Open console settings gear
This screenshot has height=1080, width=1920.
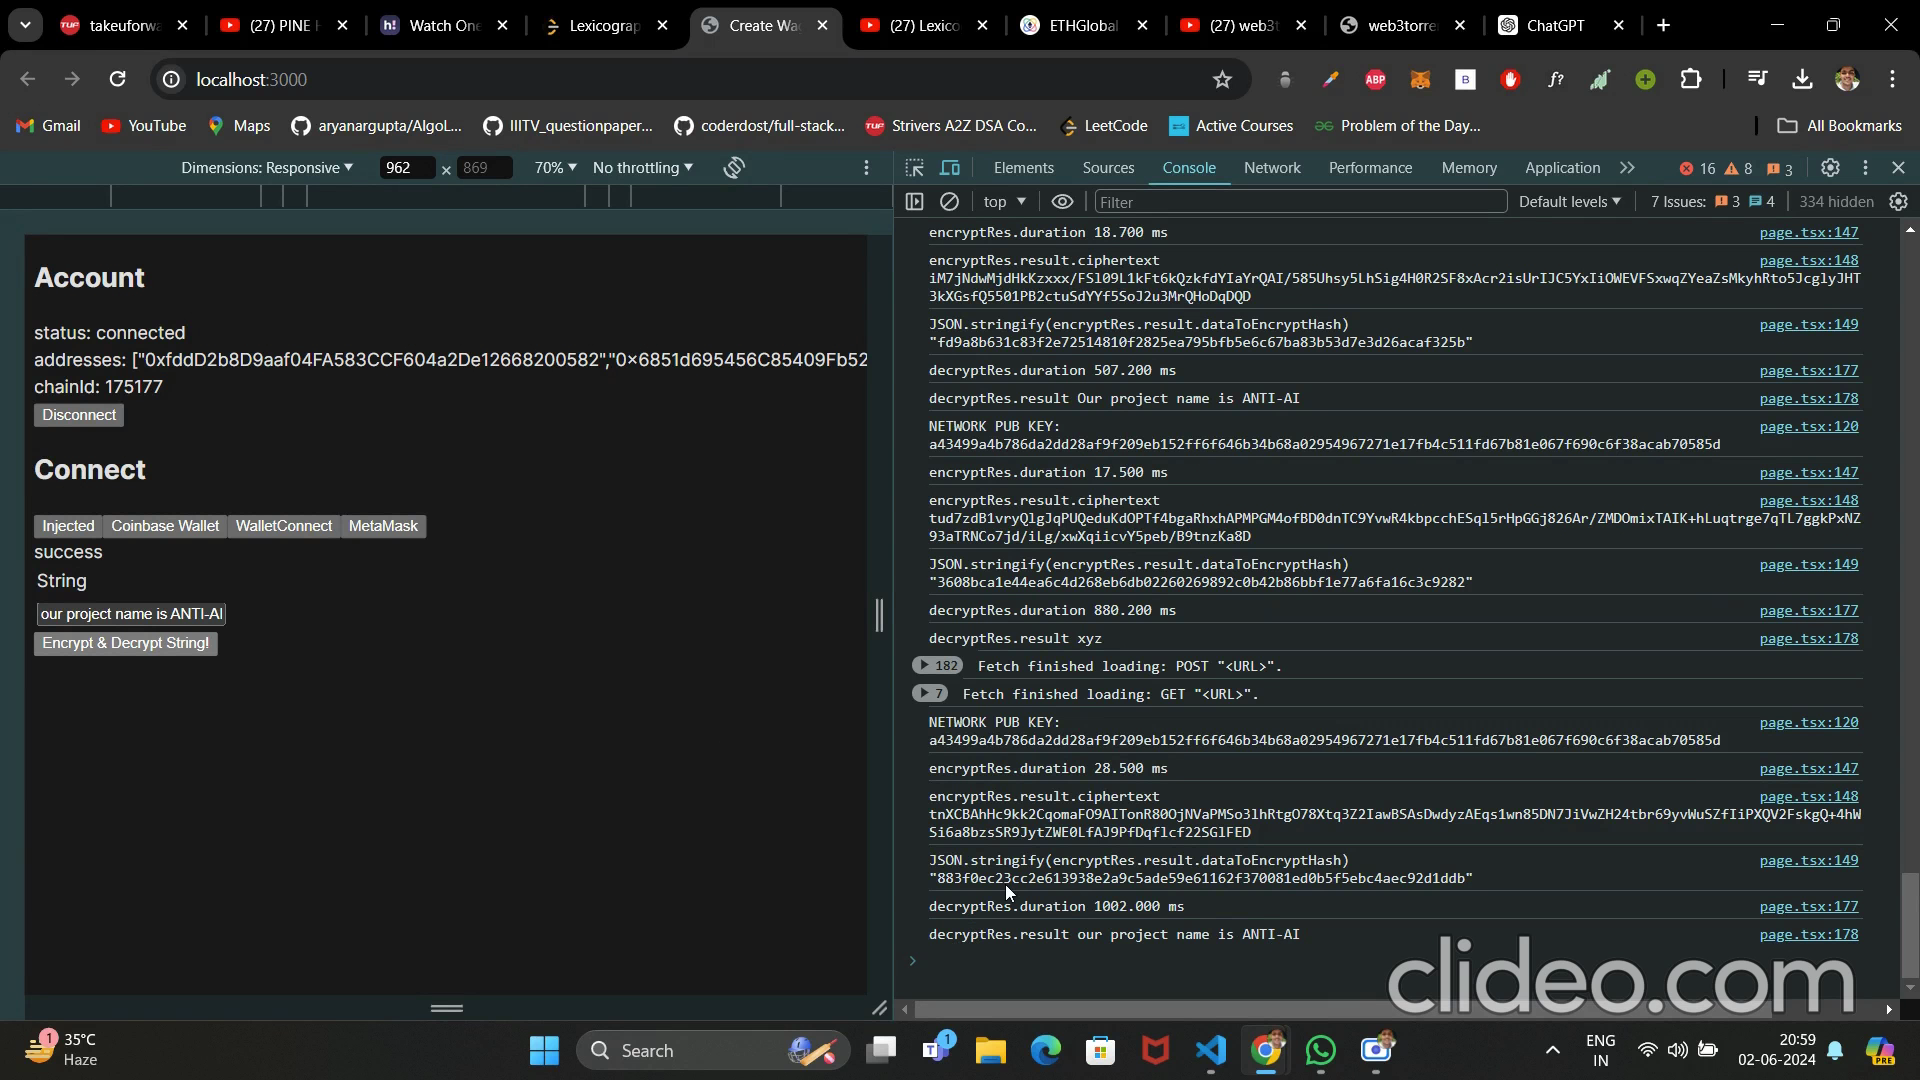tap(1898, 202)
